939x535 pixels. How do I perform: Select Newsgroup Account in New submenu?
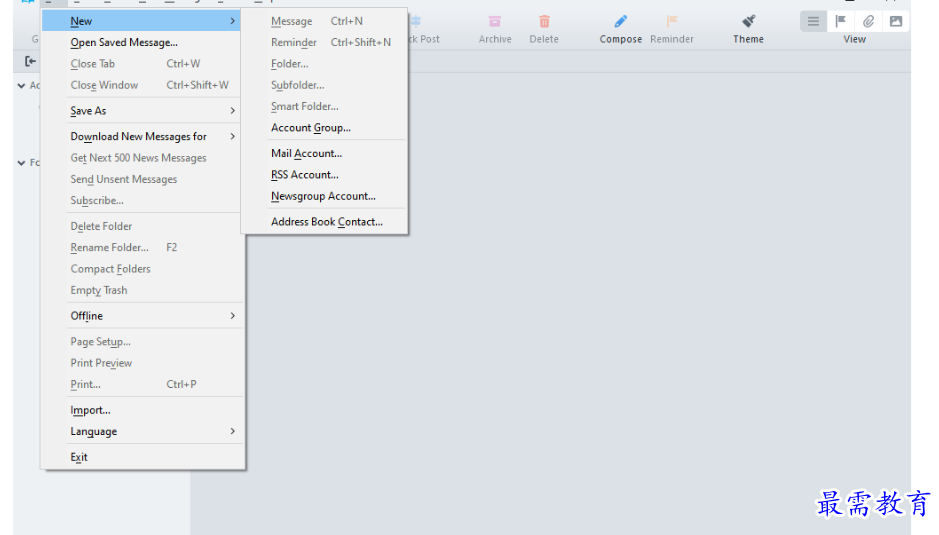(x=325, y=197)
